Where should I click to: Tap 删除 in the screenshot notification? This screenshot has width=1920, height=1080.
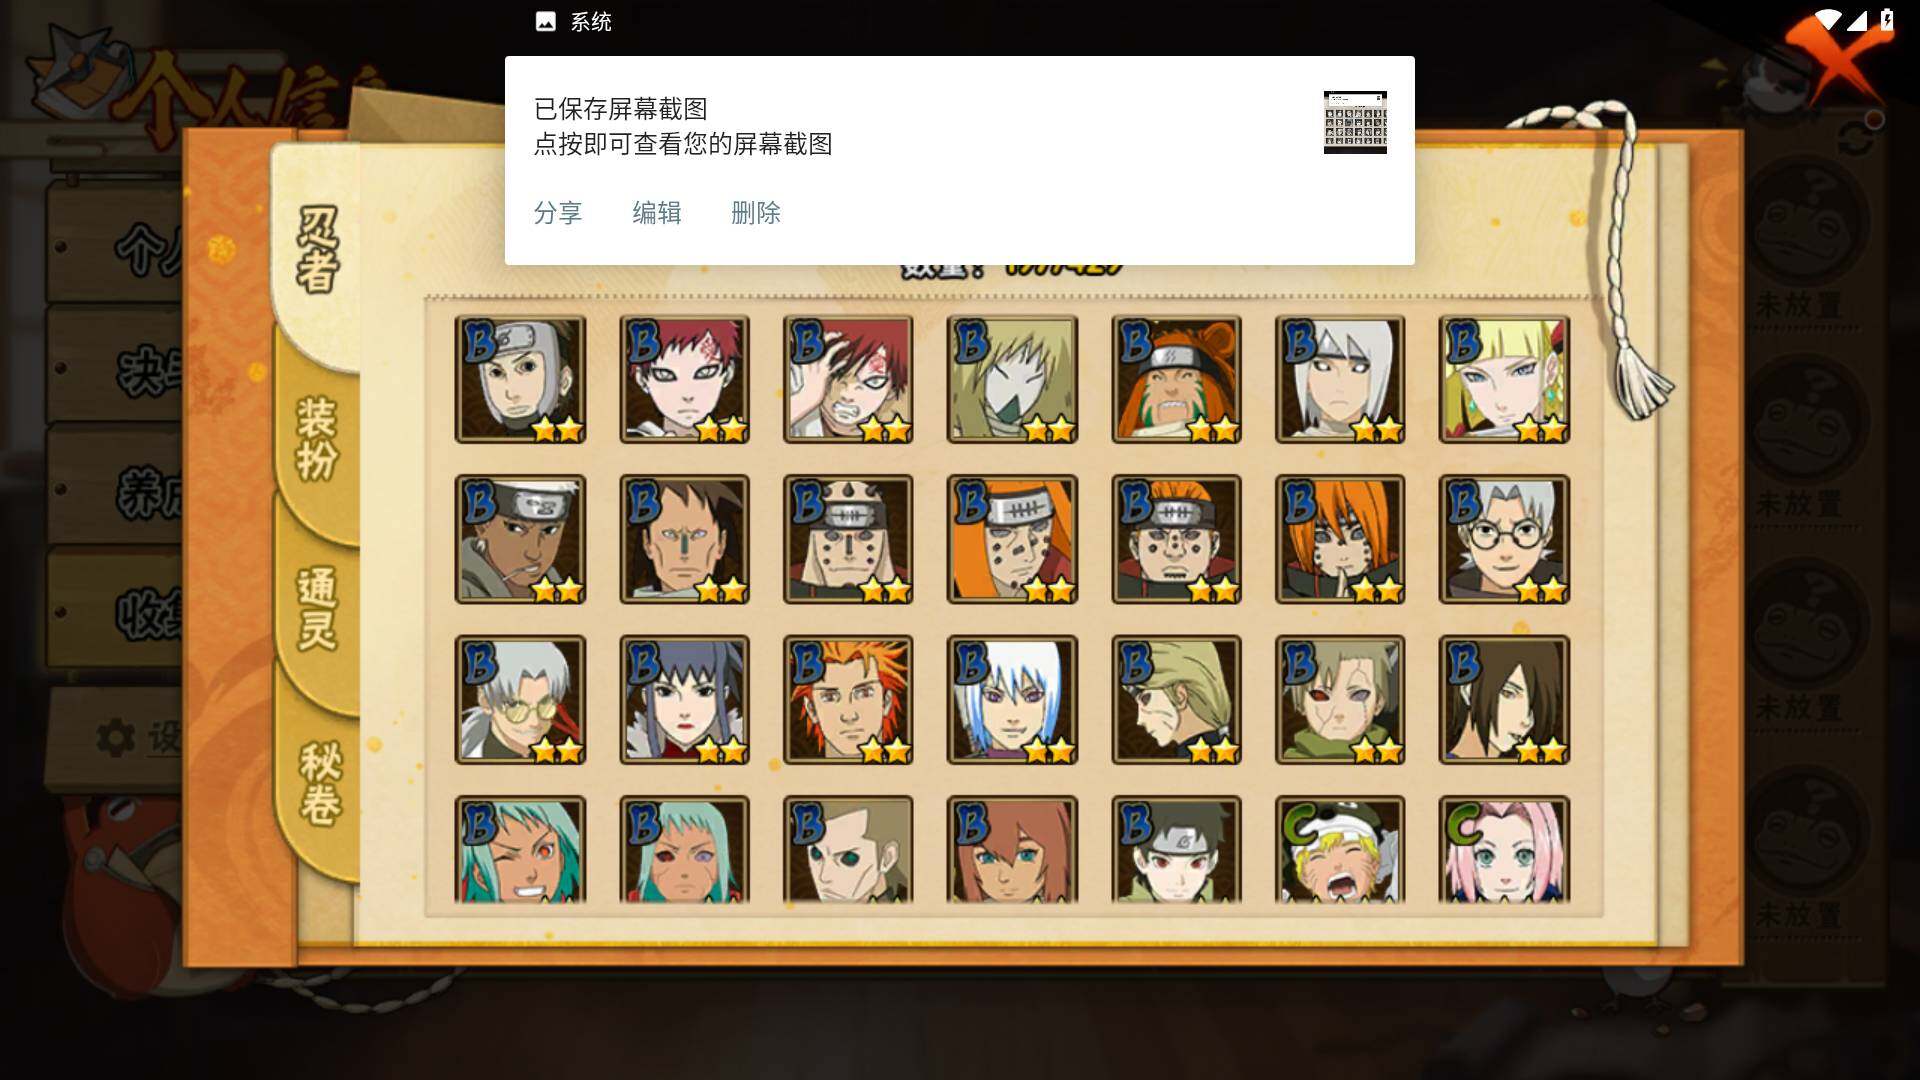(756, 213)
